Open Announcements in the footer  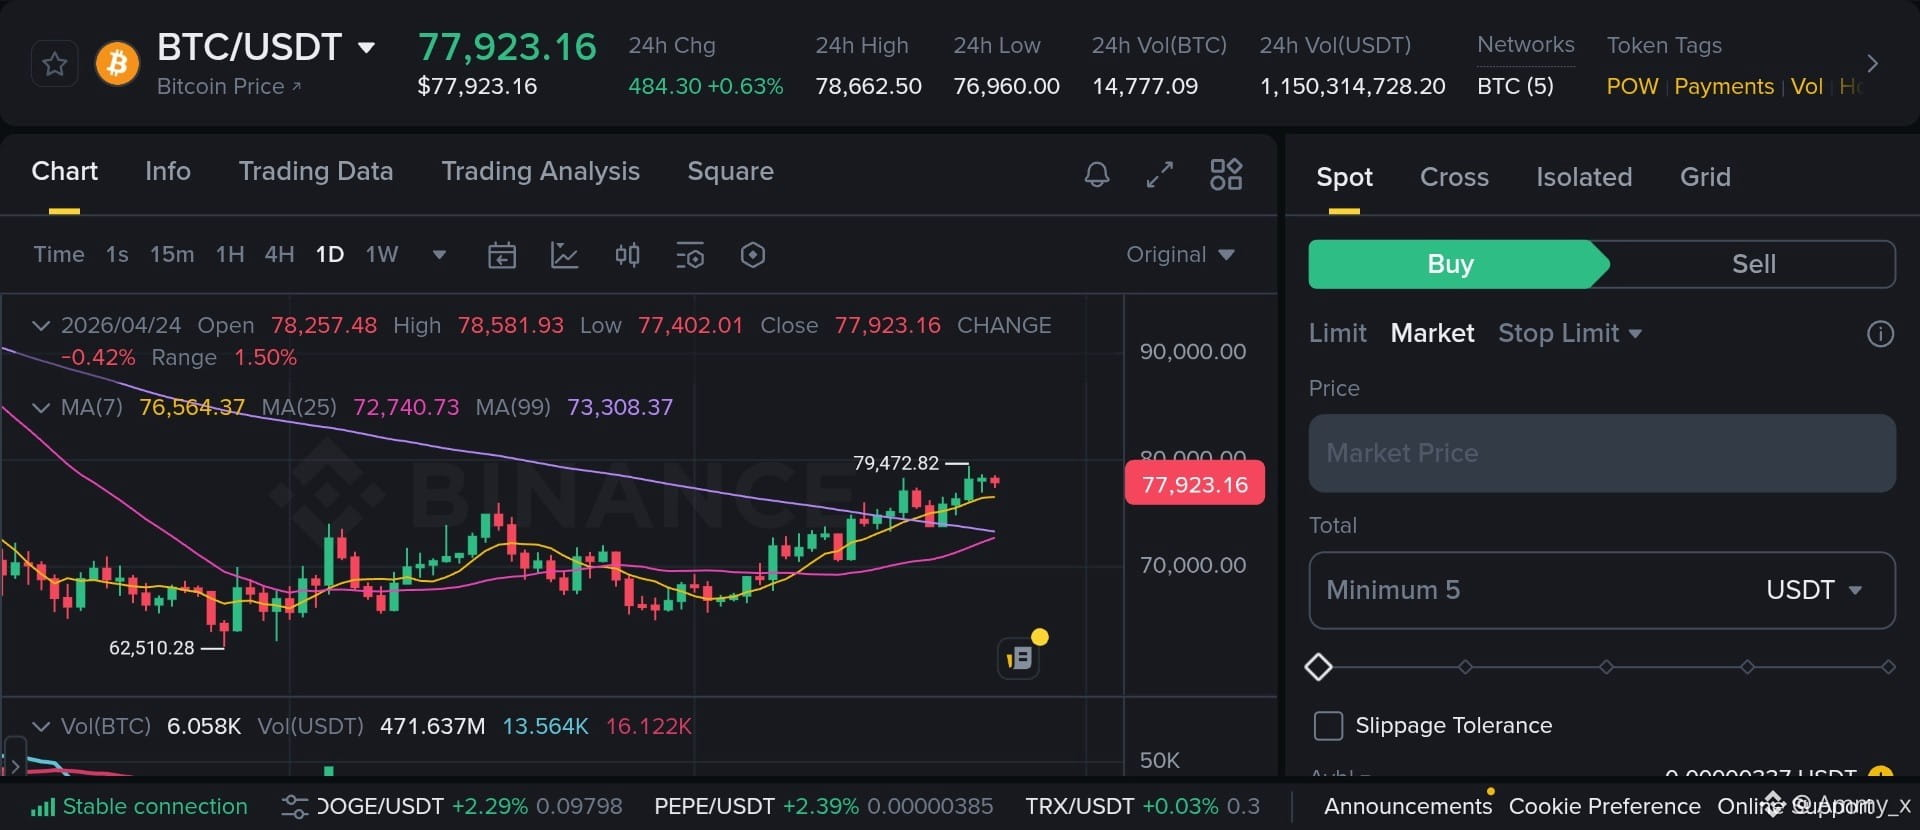[1408, 807]
